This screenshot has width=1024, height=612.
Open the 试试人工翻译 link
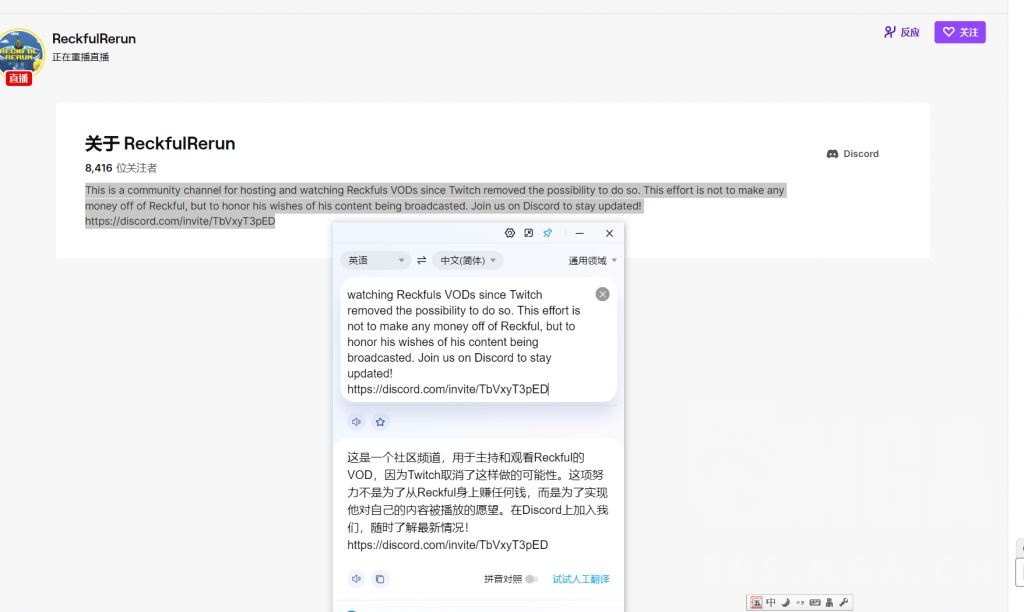click(579, 578)
